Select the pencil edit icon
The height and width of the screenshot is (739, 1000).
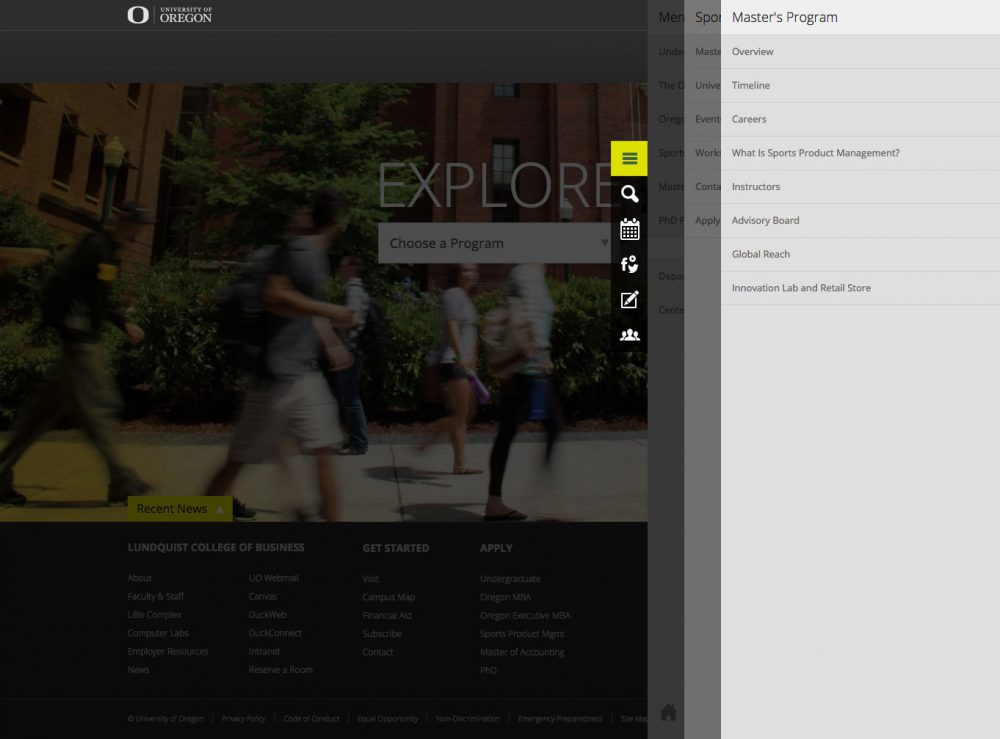pos(629,299)
